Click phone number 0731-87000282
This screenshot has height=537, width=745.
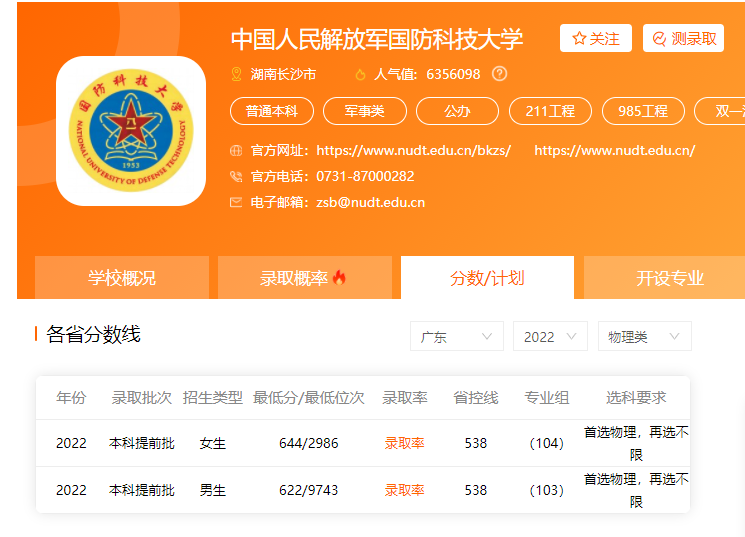(x=365, y=177)
